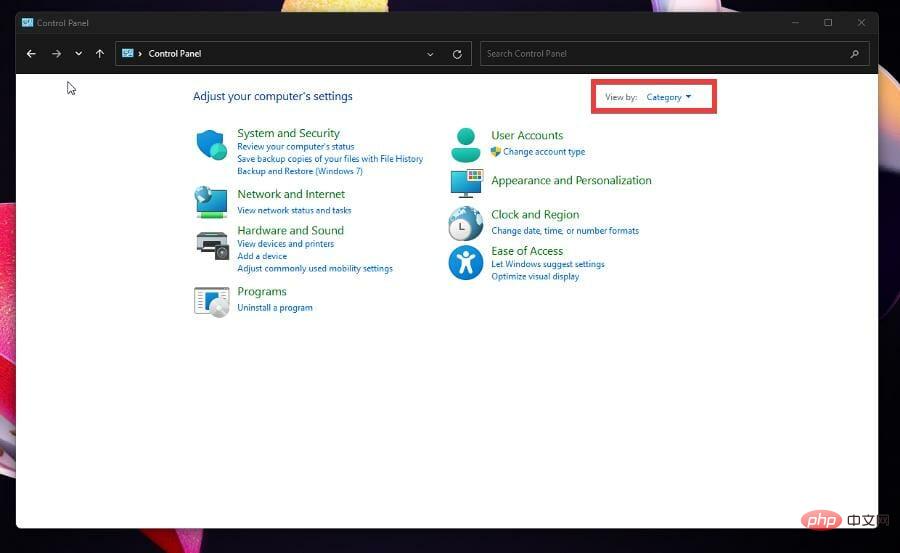This screenshot has width=900, height=553.
Task: Select Uninstall a program link
Action: [275, 308]
